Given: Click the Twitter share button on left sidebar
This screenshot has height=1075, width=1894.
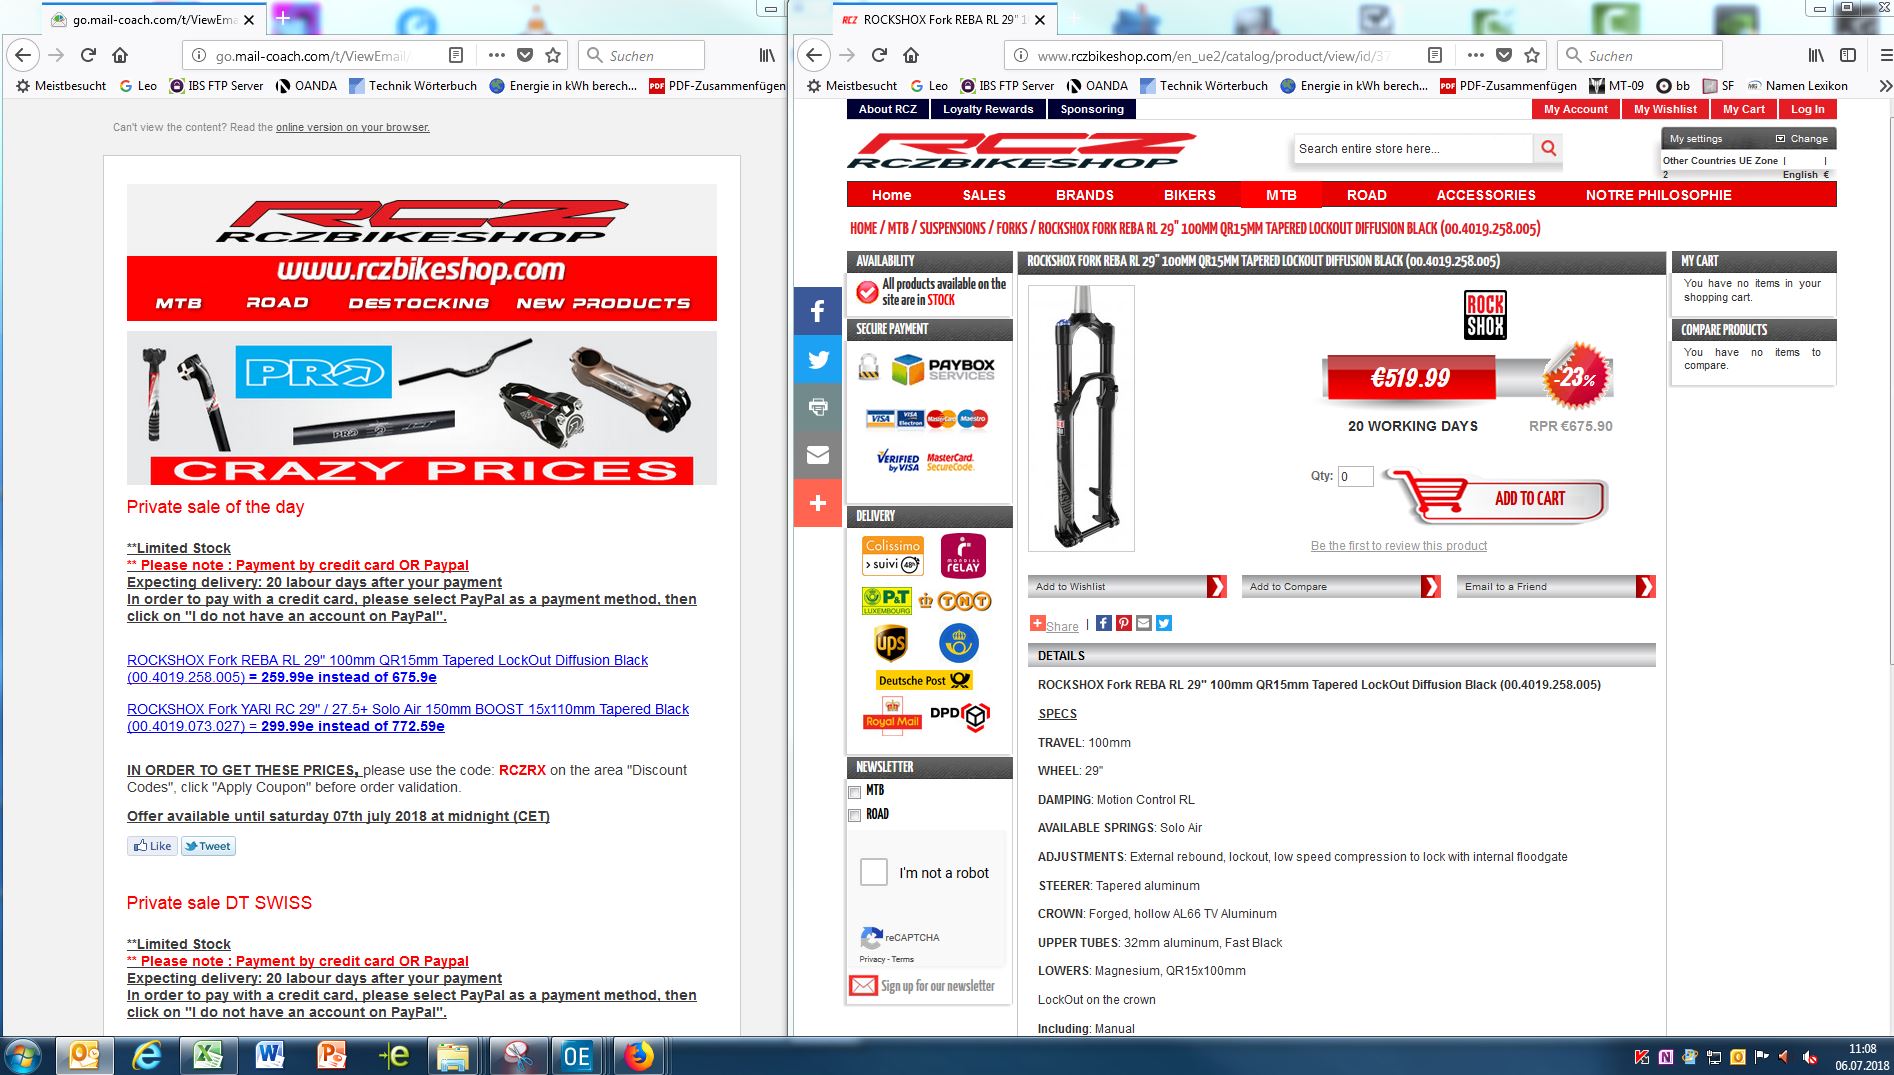Looking at the screenshot, I should [818, 359].
